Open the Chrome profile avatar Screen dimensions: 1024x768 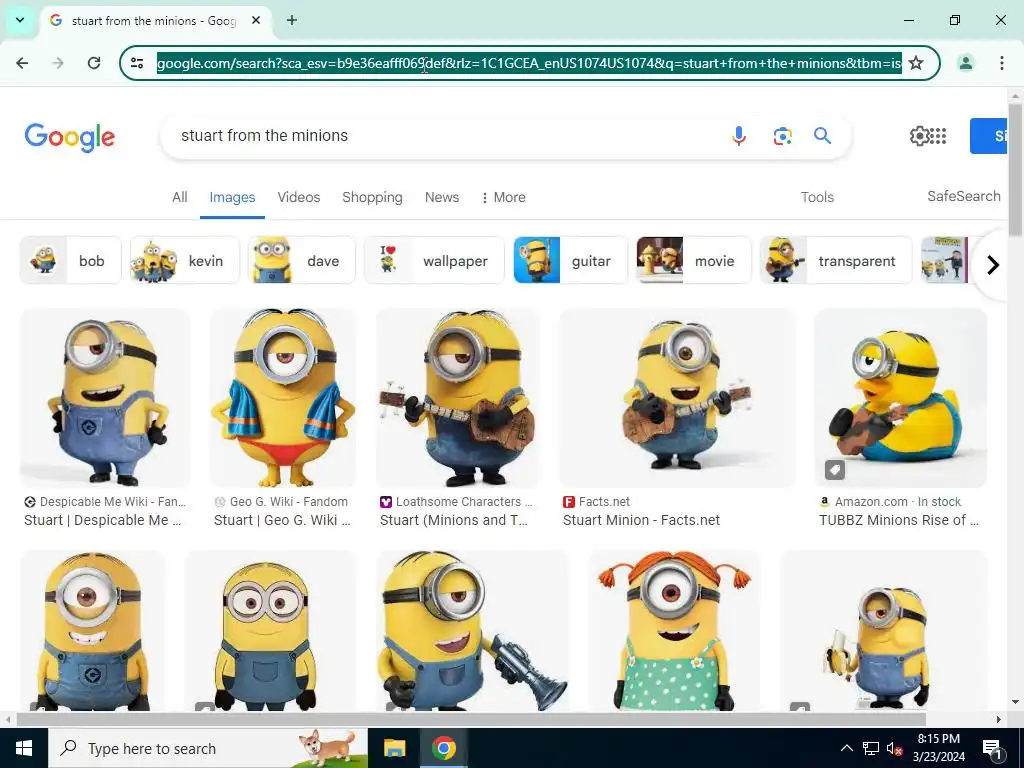(x=965, y=63)
